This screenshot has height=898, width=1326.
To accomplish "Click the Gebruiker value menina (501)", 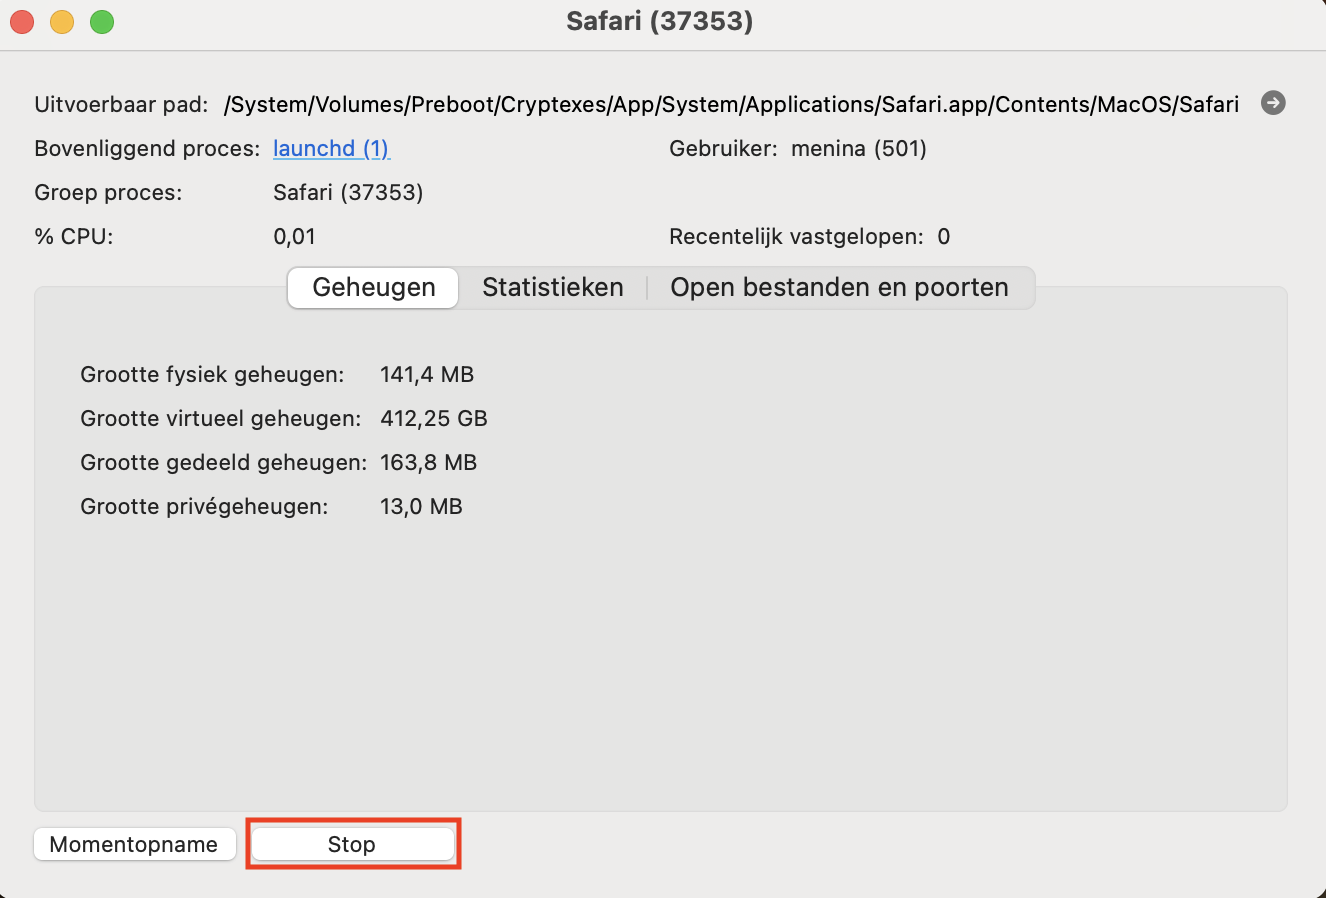I will pos(858,149).
